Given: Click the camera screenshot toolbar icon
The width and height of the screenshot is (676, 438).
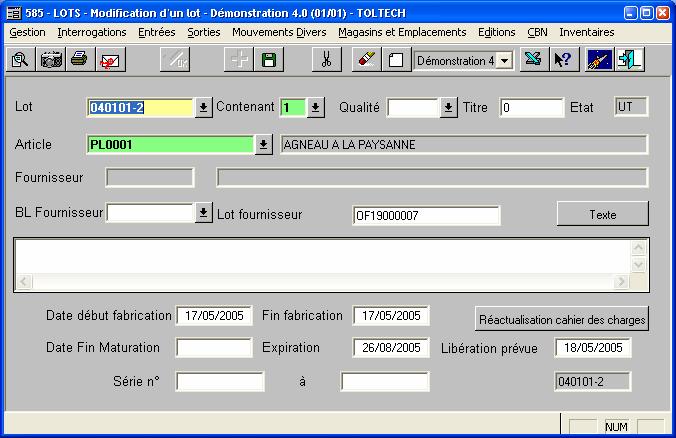Looking at the screenshot, I should 49,60.
